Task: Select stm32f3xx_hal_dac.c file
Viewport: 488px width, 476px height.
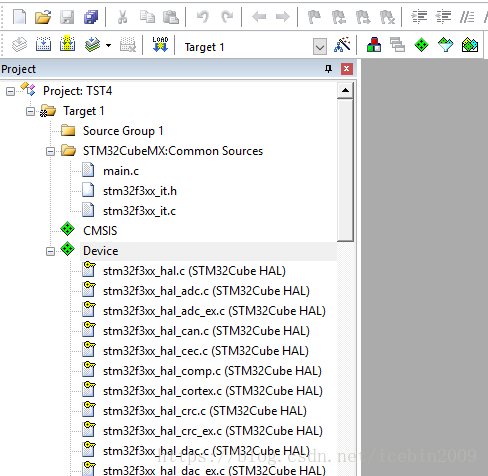Action: pyautogui.click(x=206, y=451)
